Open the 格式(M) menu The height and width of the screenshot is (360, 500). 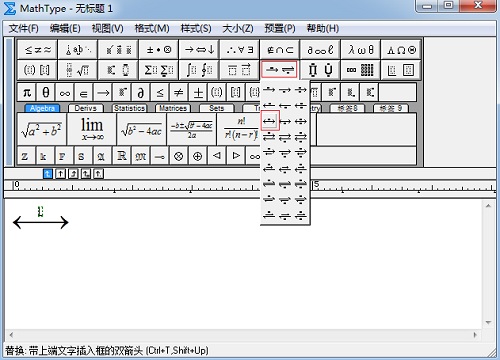click(152, 28)
